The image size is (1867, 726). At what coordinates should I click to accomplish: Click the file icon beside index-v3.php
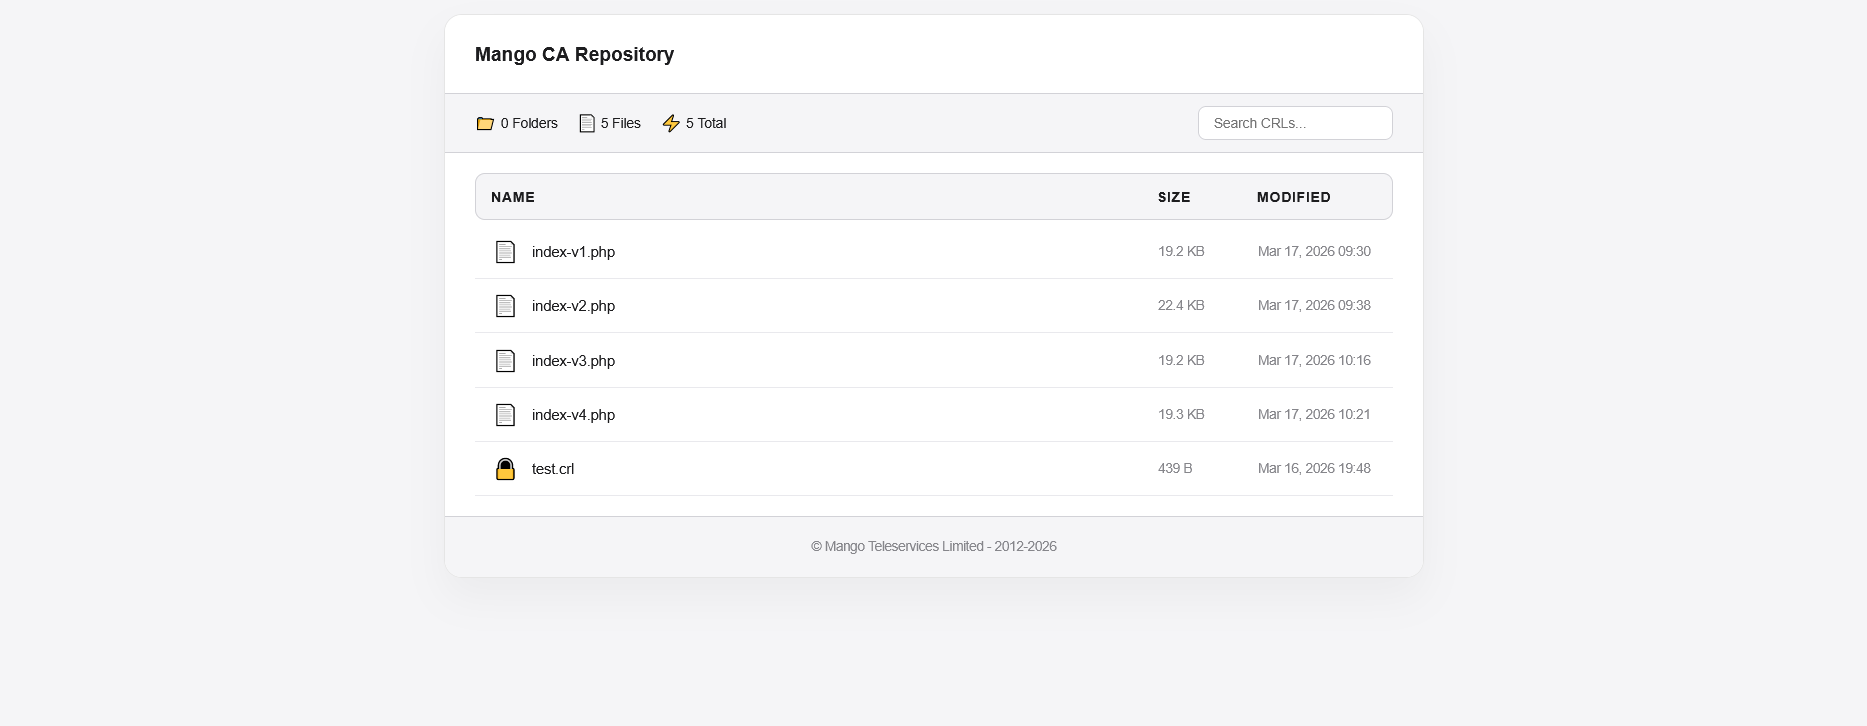click(x=505, y=361)
